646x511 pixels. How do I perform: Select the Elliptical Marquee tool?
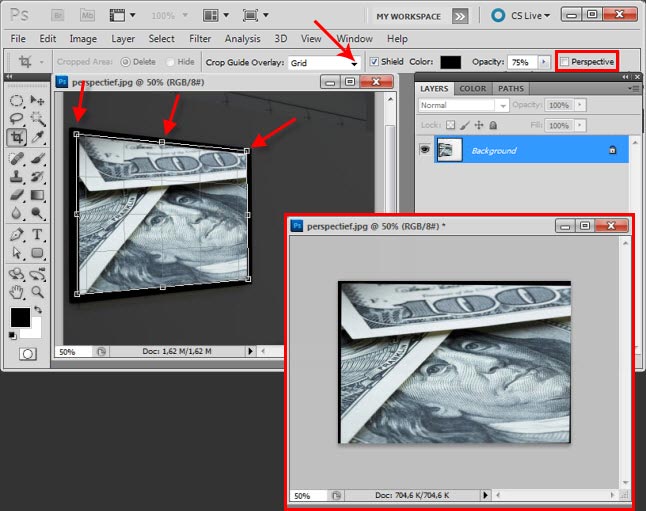tap(16, 100)
